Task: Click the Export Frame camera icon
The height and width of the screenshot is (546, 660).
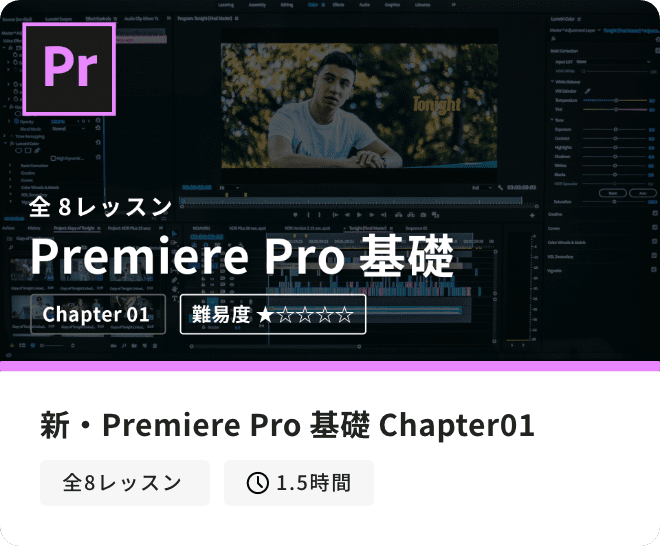Action: [423, 215]
